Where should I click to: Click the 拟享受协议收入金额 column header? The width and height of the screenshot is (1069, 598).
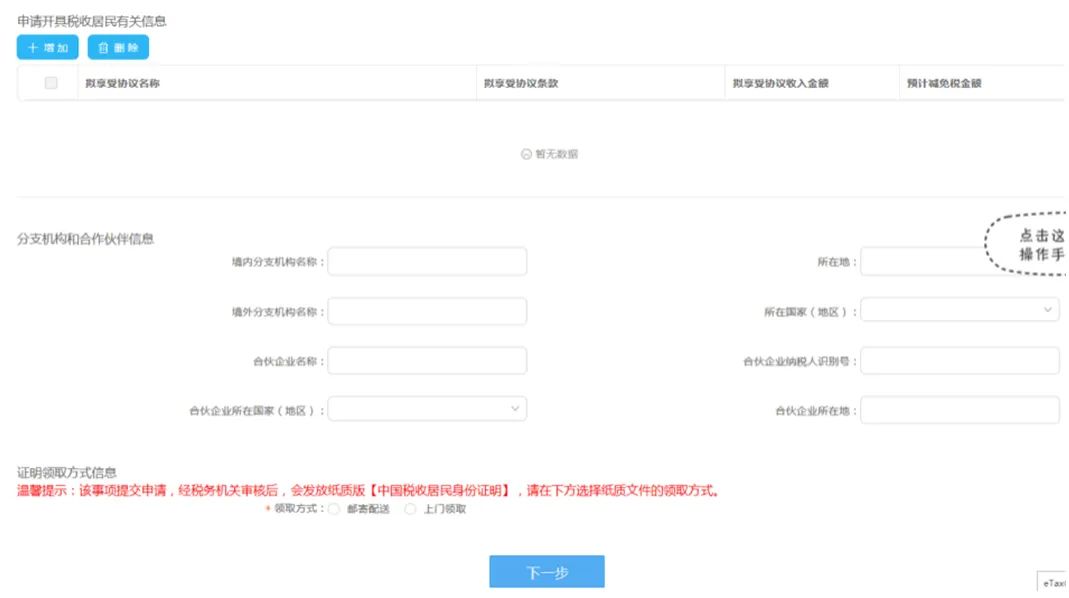pos(780,83)
